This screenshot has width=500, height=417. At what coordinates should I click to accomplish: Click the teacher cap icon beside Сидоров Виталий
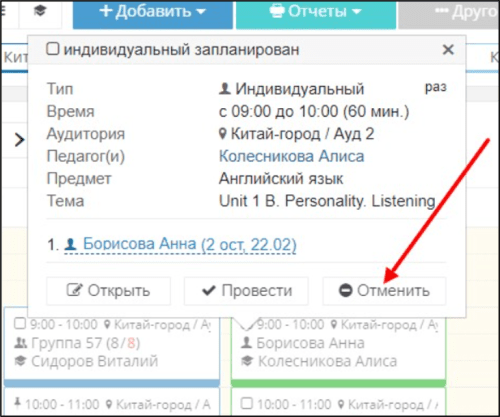pos(20,361)
